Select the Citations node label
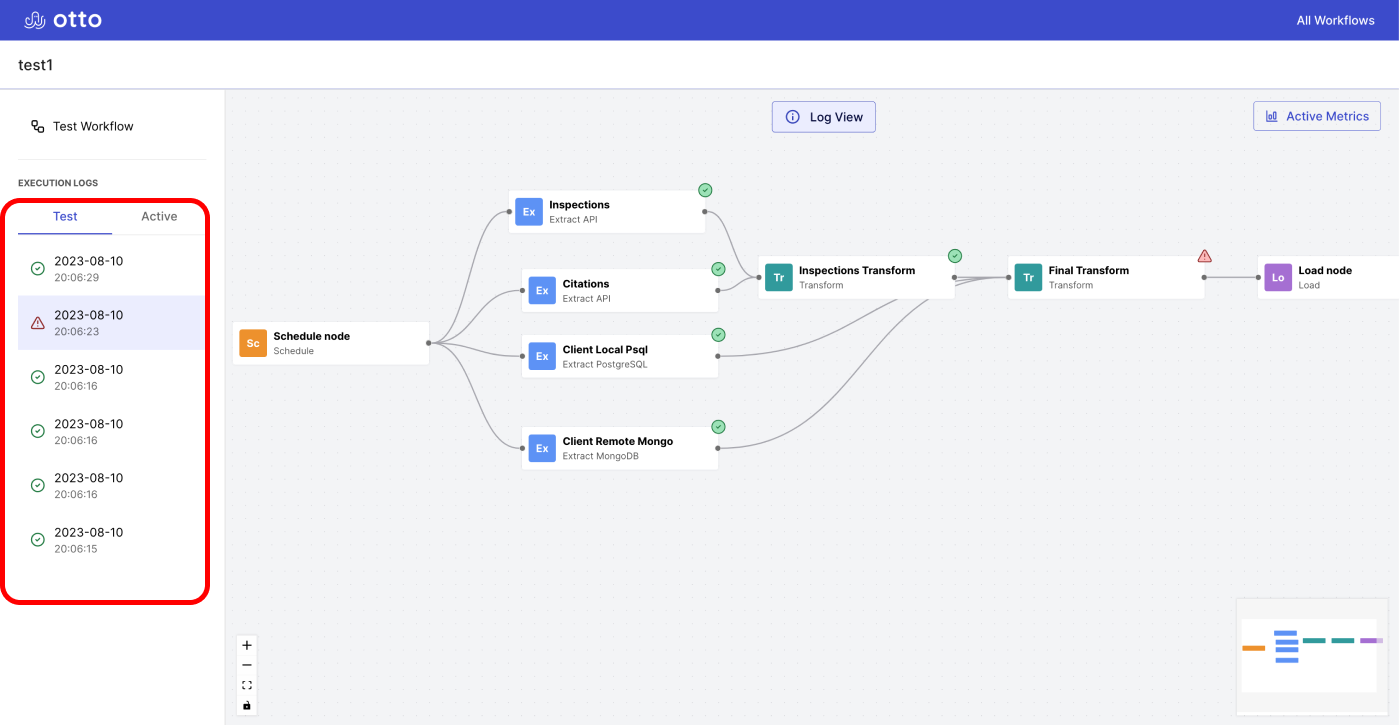Viewport: 1399px width, 725px height. point(586,283)
